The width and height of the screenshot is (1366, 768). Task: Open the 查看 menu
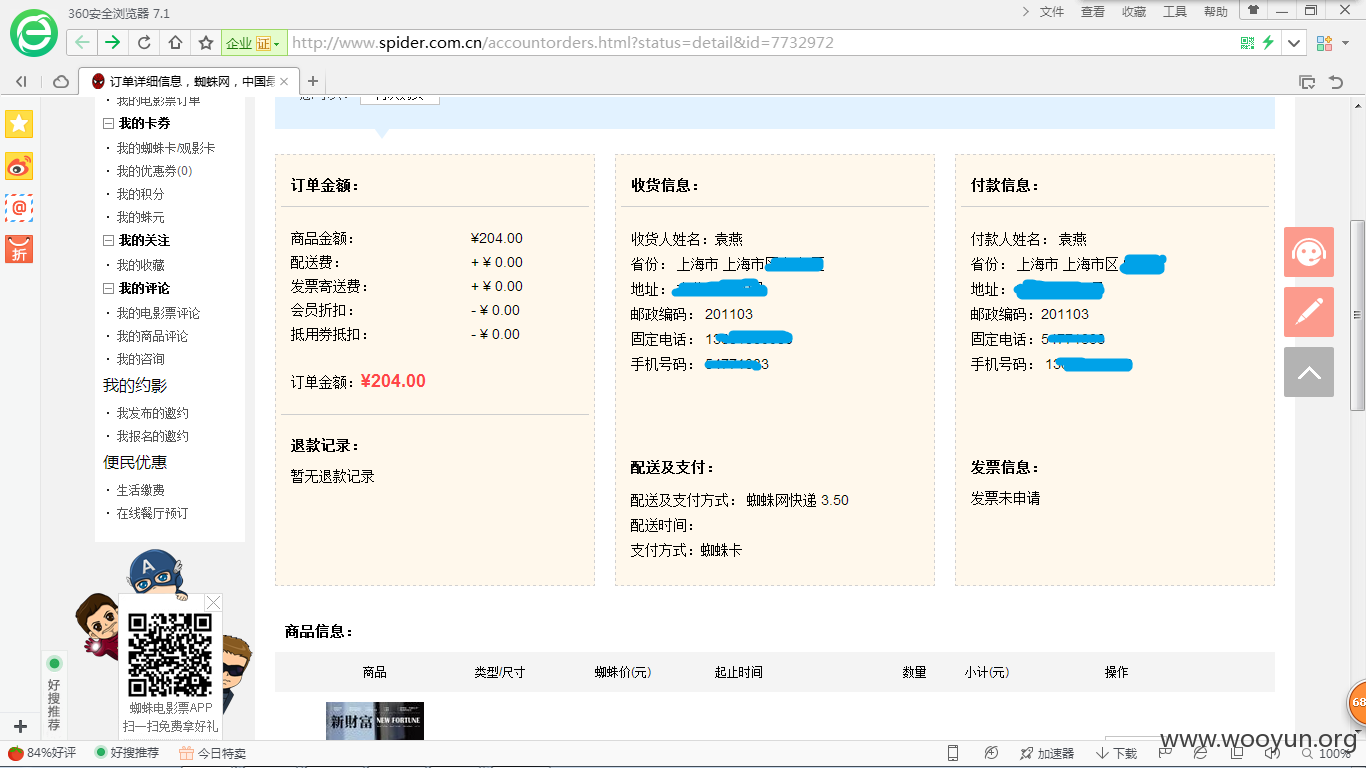coord(1093,12)
